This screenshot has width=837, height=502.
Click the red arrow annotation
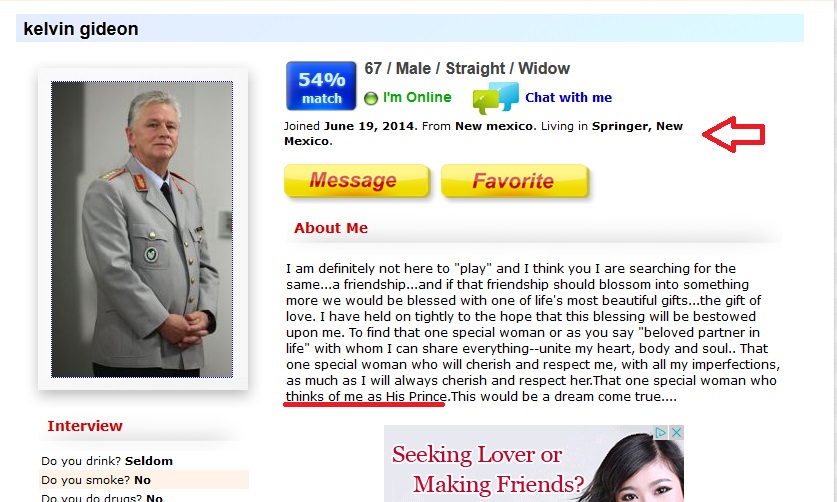pyautogui.click(x=734, y=134)
